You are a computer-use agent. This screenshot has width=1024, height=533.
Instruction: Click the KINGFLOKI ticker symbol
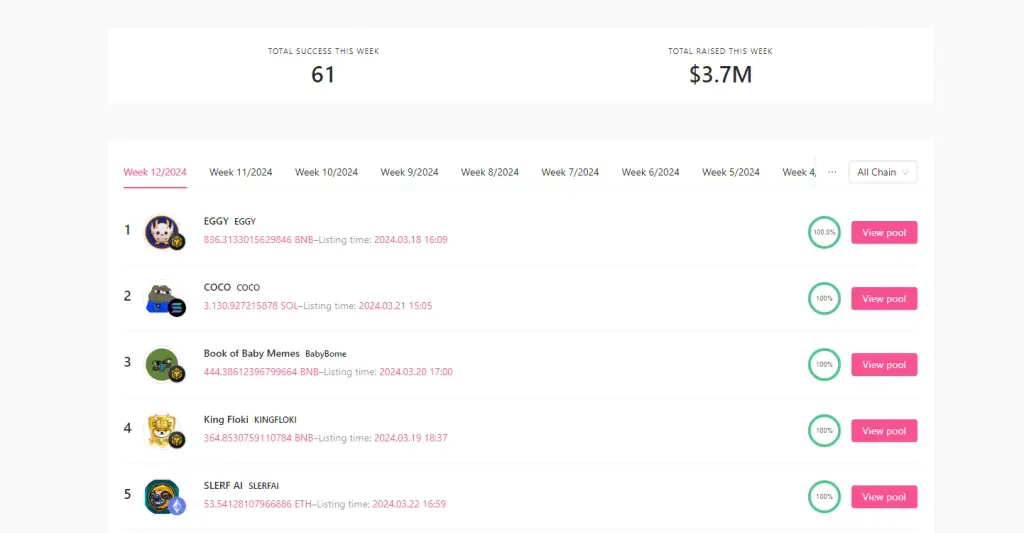(x=275, y=420)
